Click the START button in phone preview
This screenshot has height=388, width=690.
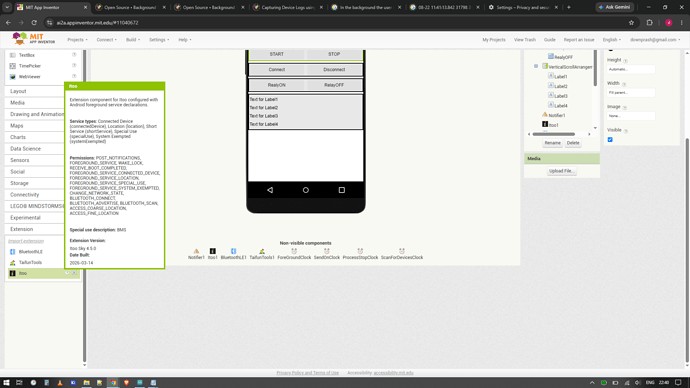[277, 54]
